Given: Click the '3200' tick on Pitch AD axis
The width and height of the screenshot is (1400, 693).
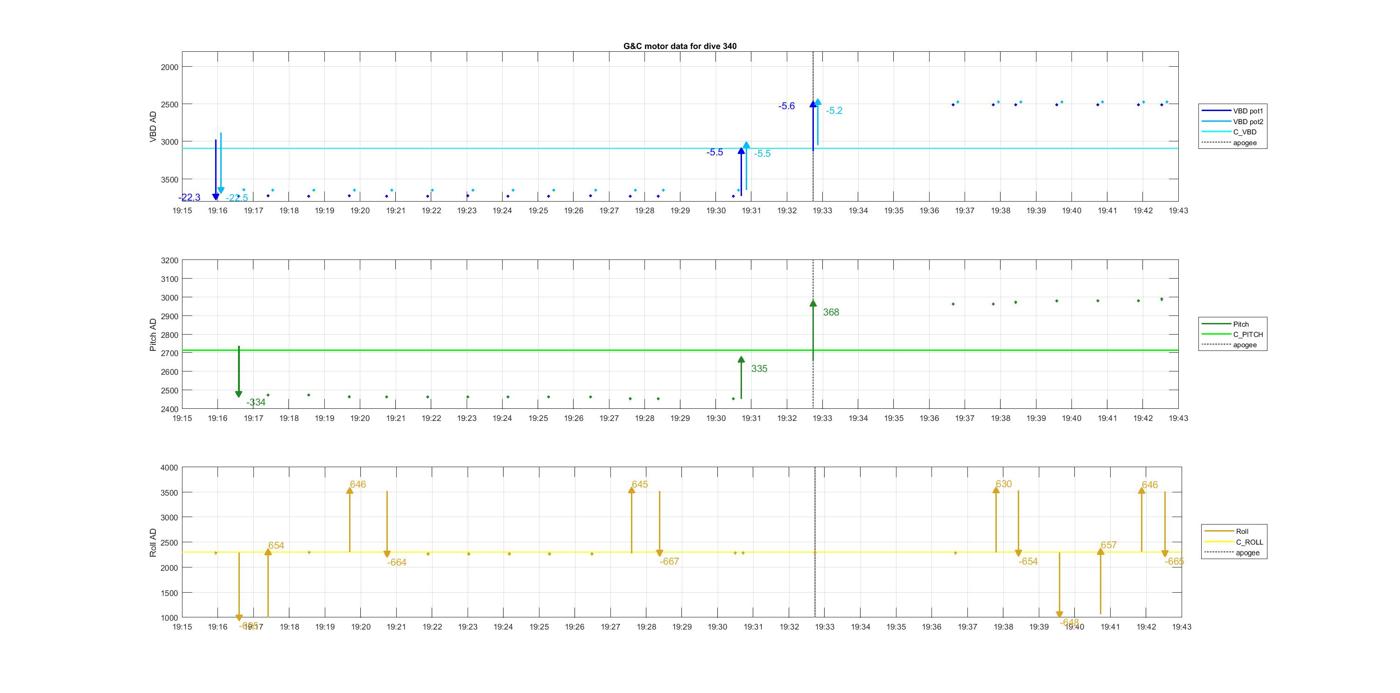Looking at the screenshot, I should pos(169,261).
